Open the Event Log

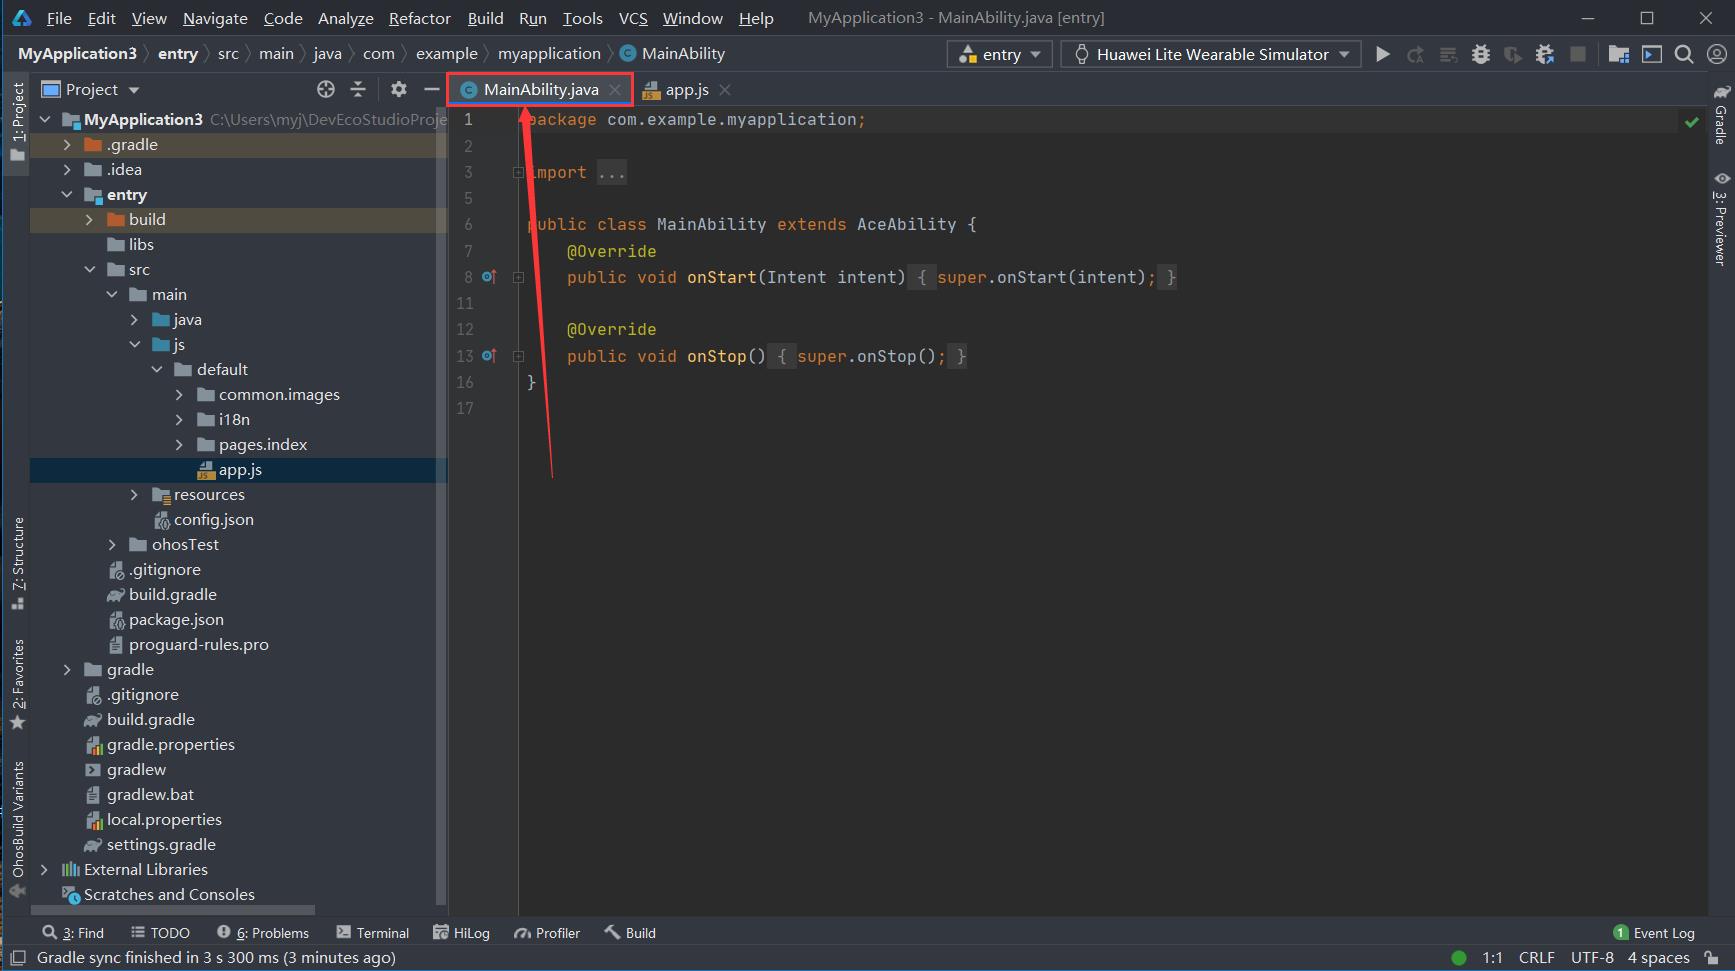coord(1654,933)
